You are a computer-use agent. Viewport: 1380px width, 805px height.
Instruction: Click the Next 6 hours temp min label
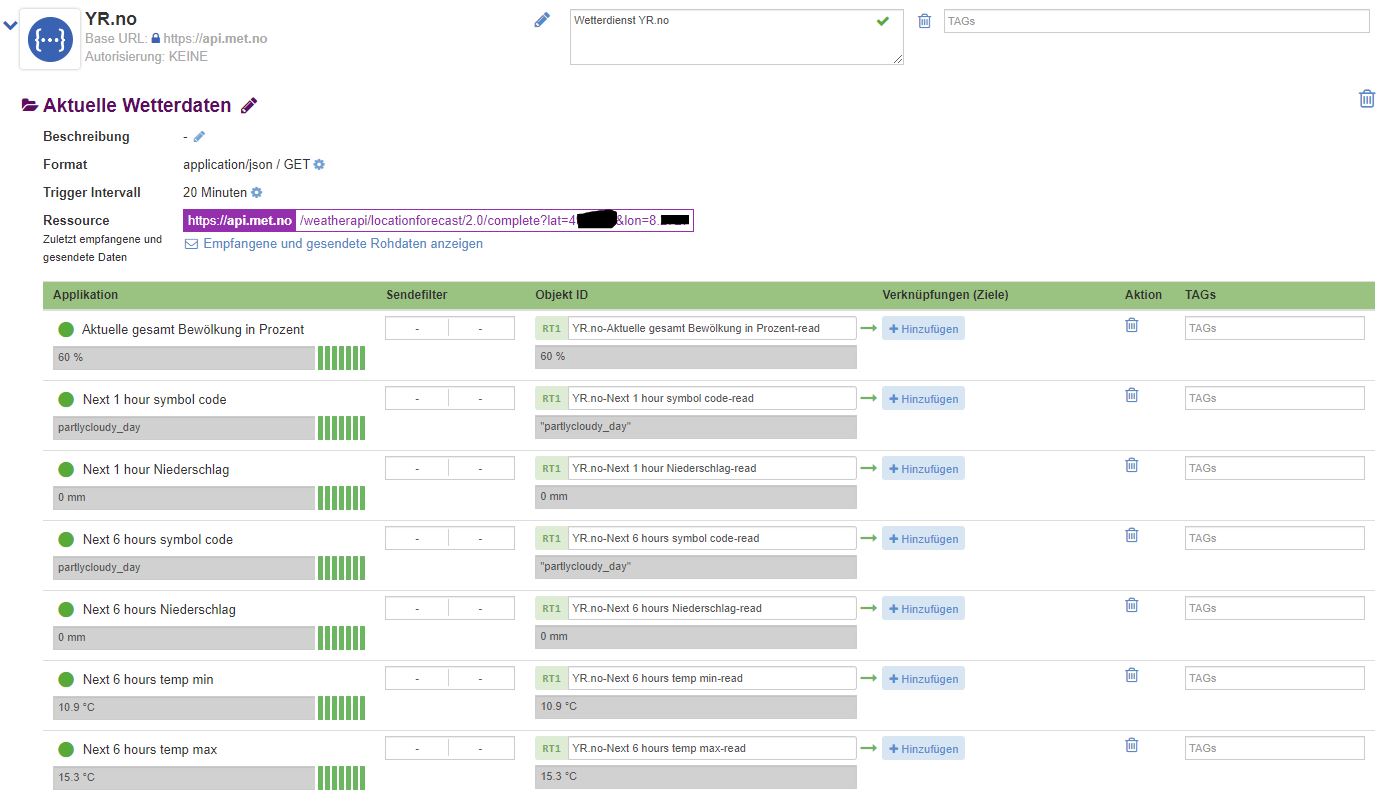148,679
